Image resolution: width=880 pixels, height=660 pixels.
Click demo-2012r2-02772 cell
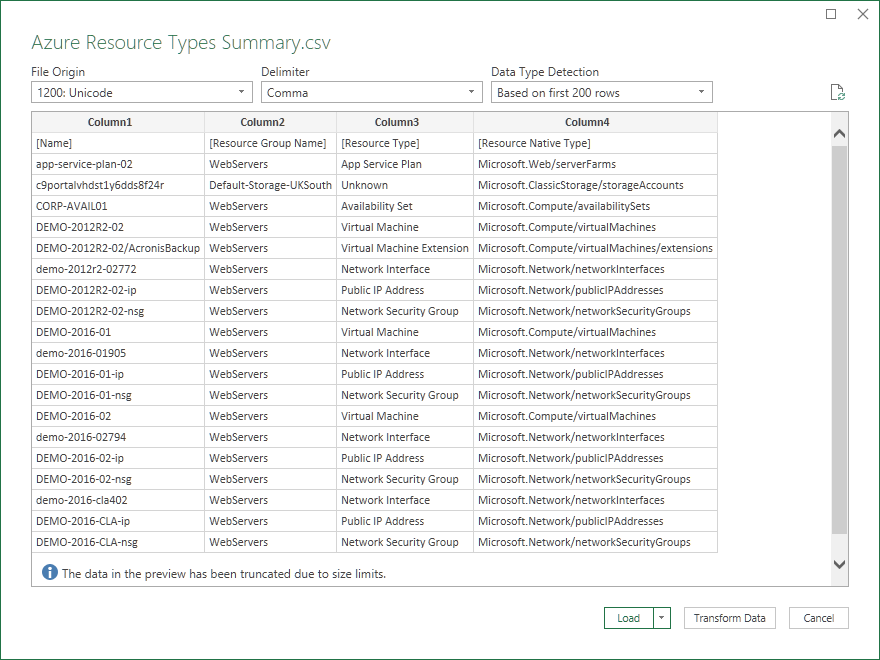point(118,269)
